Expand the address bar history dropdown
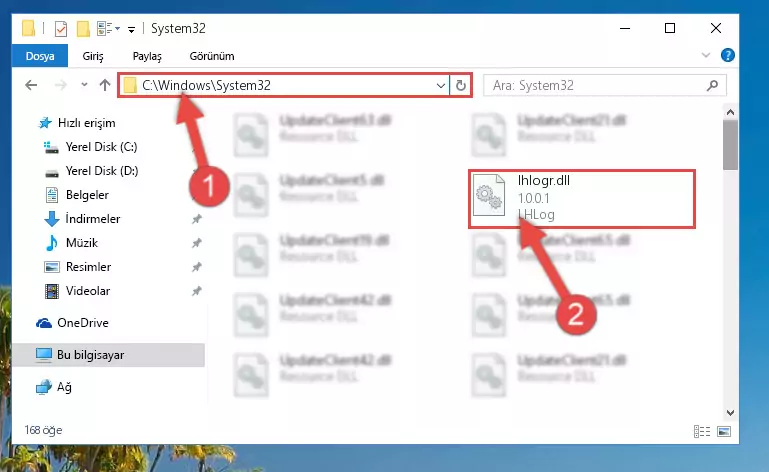This screenshot has height=472, width=769. 440,86
